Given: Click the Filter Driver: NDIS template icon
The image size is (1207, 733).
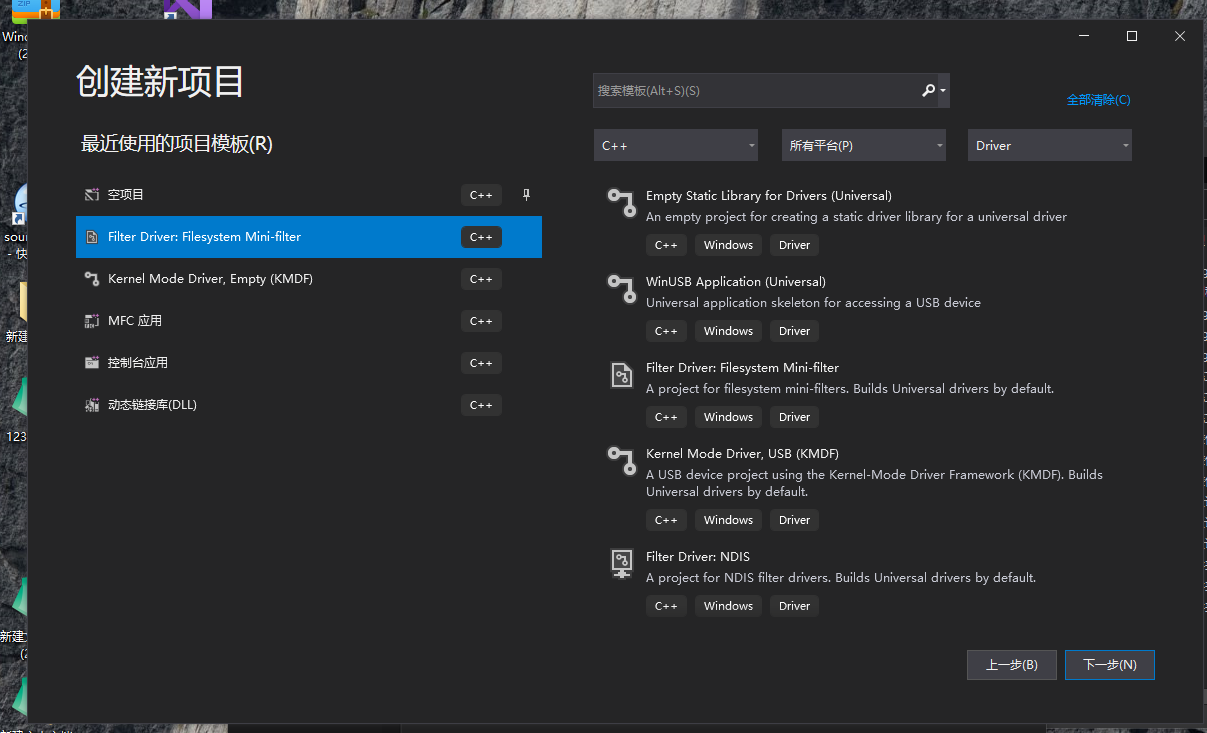Looking at the screenshot, I should 622,563.
